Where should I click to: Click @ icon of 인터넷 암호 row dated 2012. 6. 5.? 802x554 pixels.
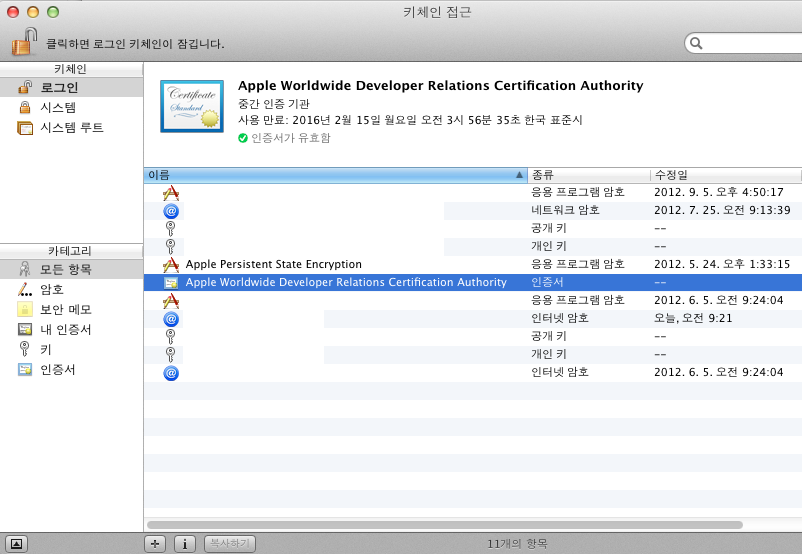(x=171, y=373)
